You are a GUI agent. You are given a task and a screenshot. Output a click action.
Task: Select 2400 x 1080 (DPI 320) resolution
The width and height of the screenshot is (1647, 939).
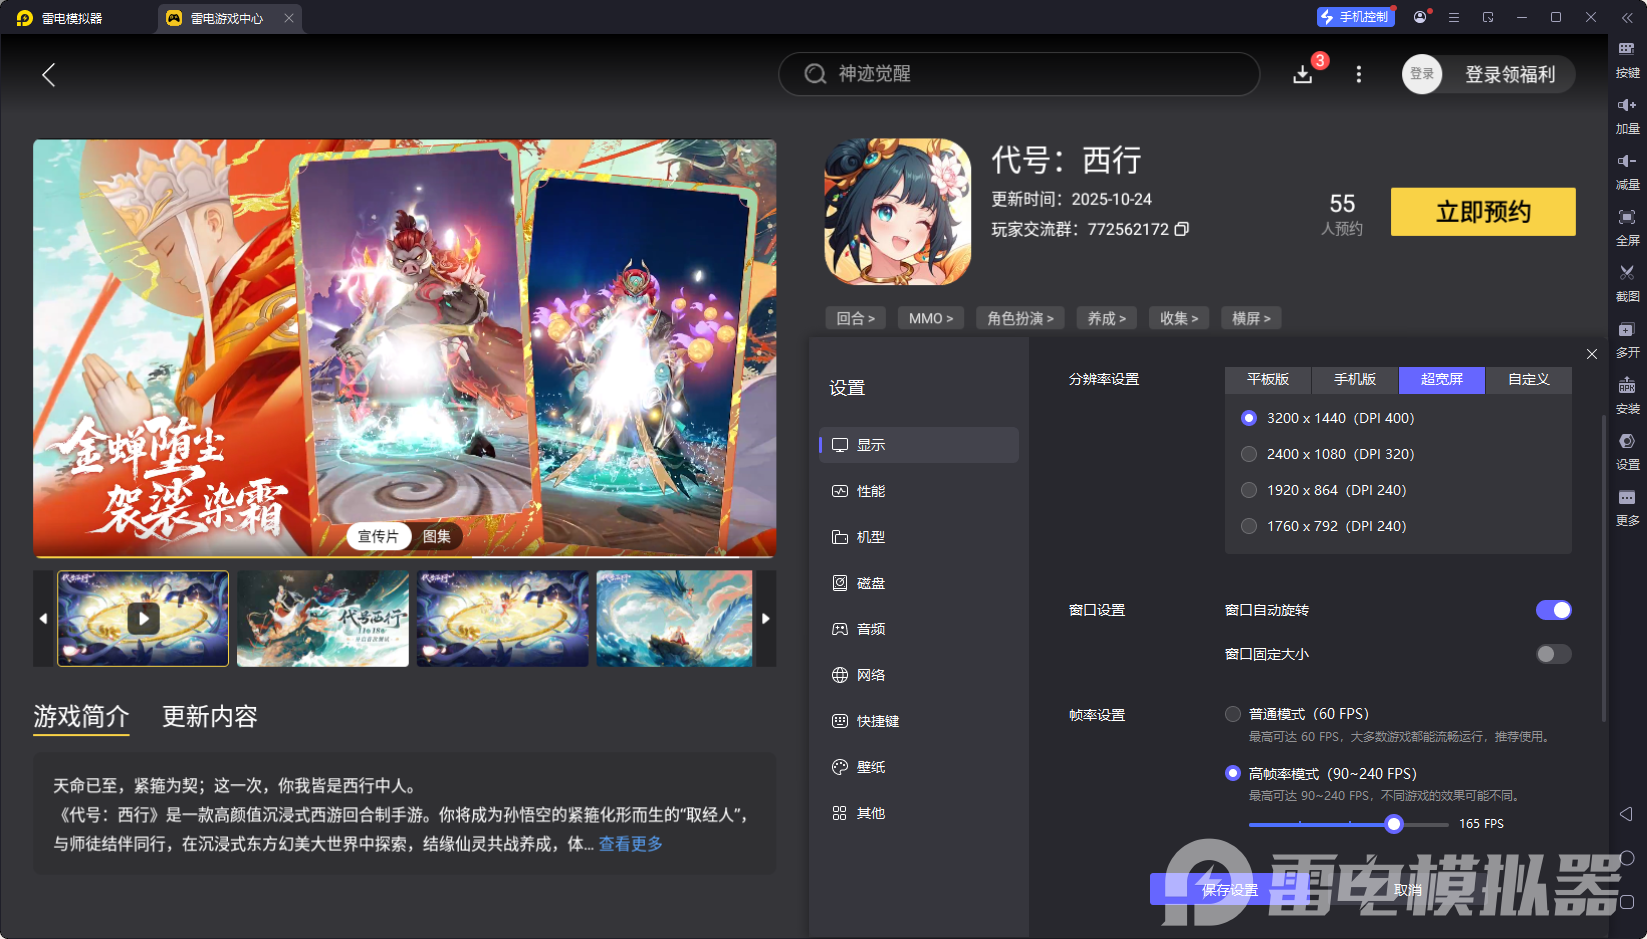coord(1249,454)
